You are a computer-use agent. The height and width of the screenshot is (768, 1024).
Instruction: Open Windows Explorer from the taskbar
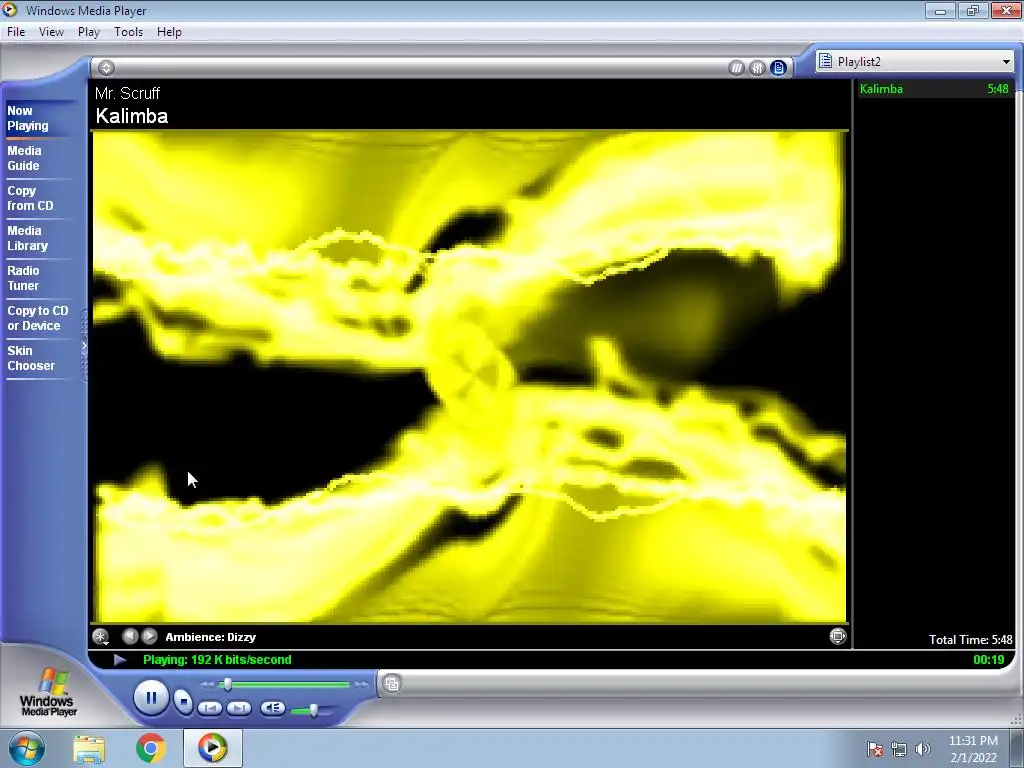click(89, 748)
